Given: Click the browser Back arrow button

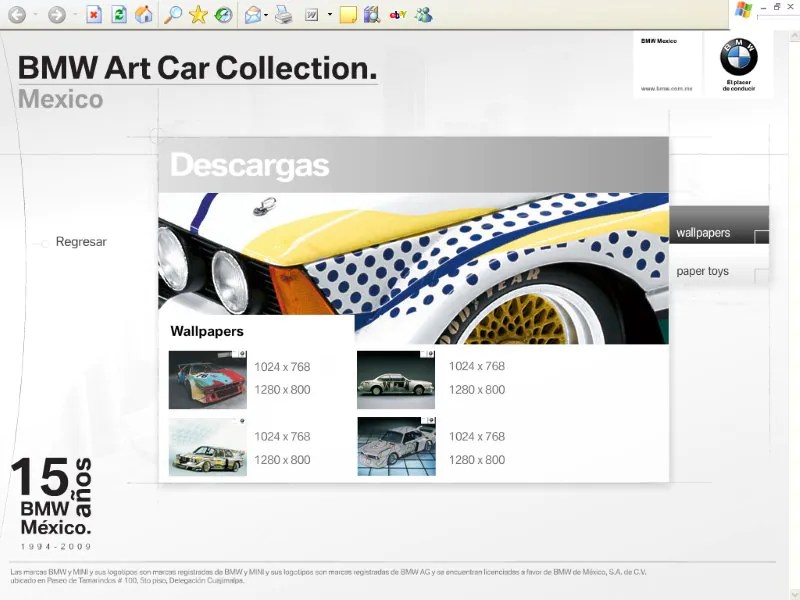Looking at the screenshot, I should [17, 15].
